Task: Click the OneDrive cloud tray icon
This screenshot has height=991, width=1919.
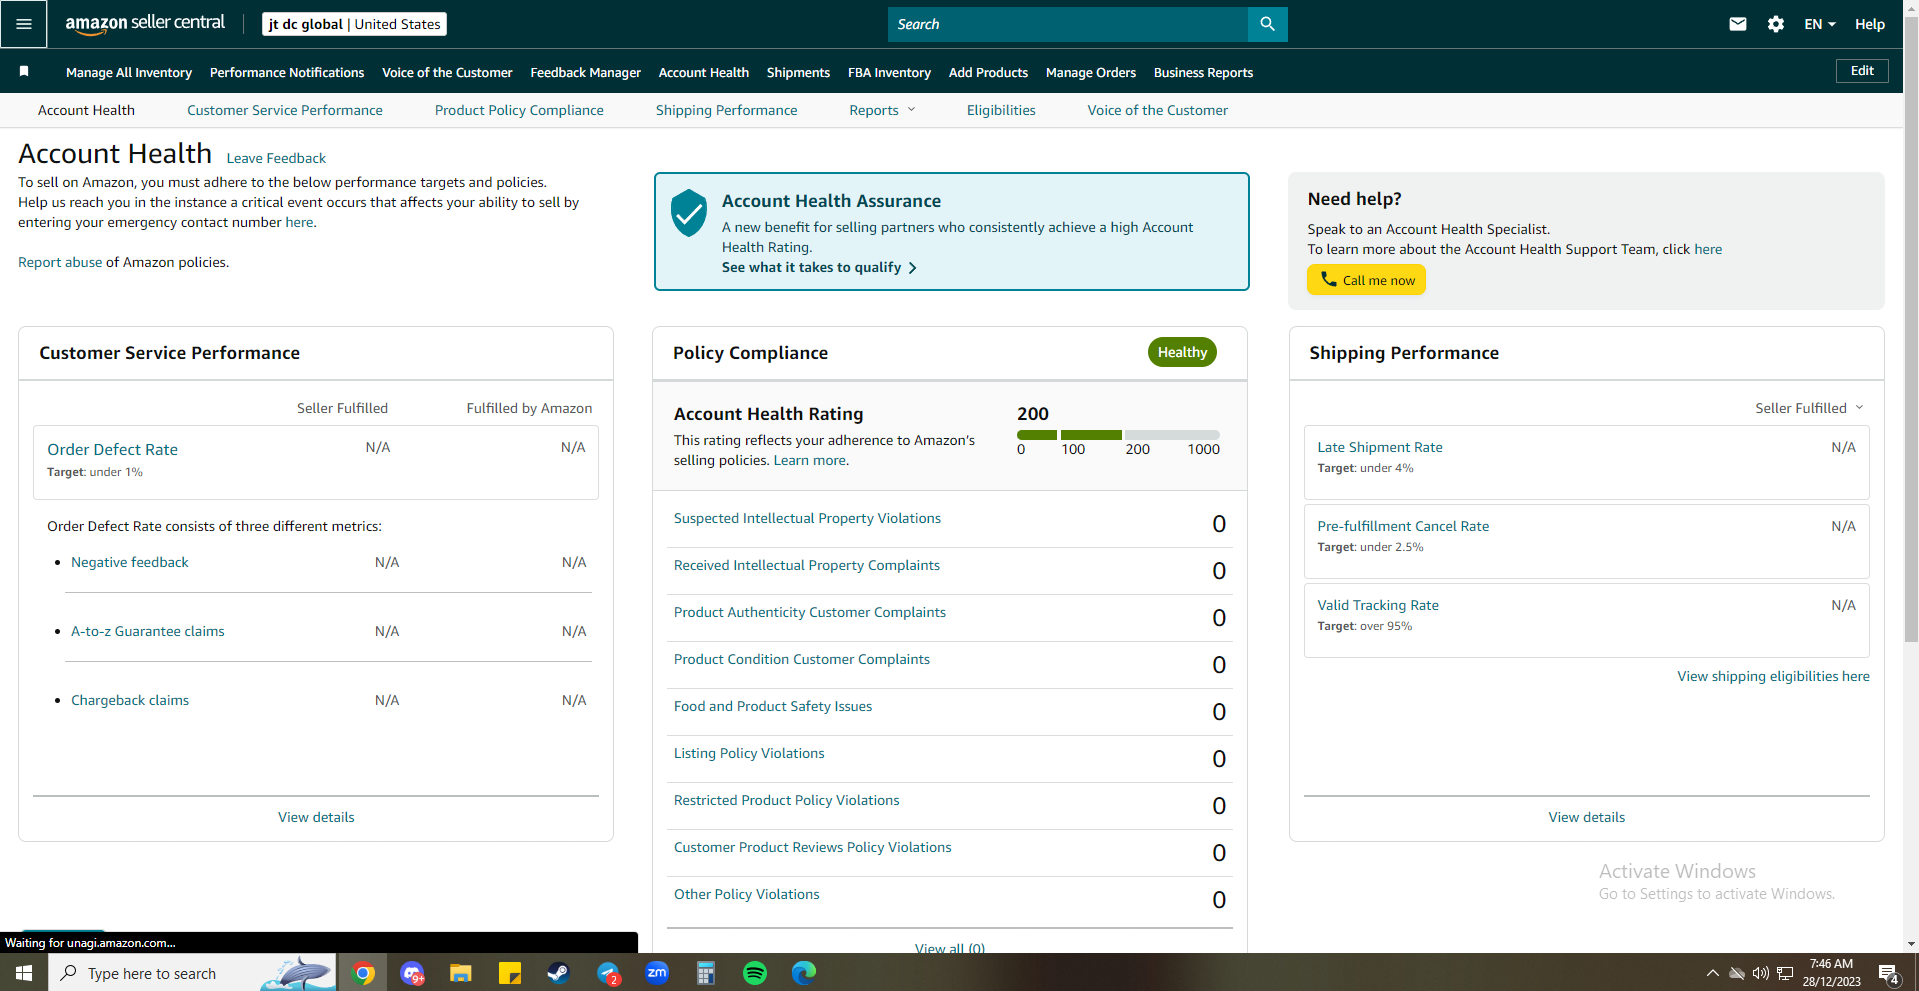Action: click(x=1737, y=973)
